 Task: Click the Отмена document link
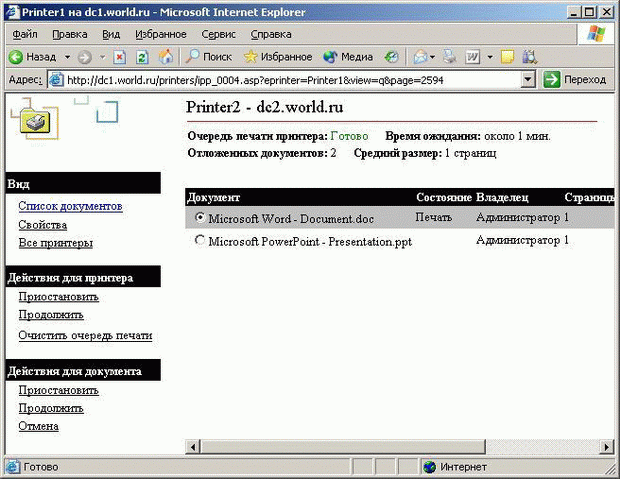point(38,426)
